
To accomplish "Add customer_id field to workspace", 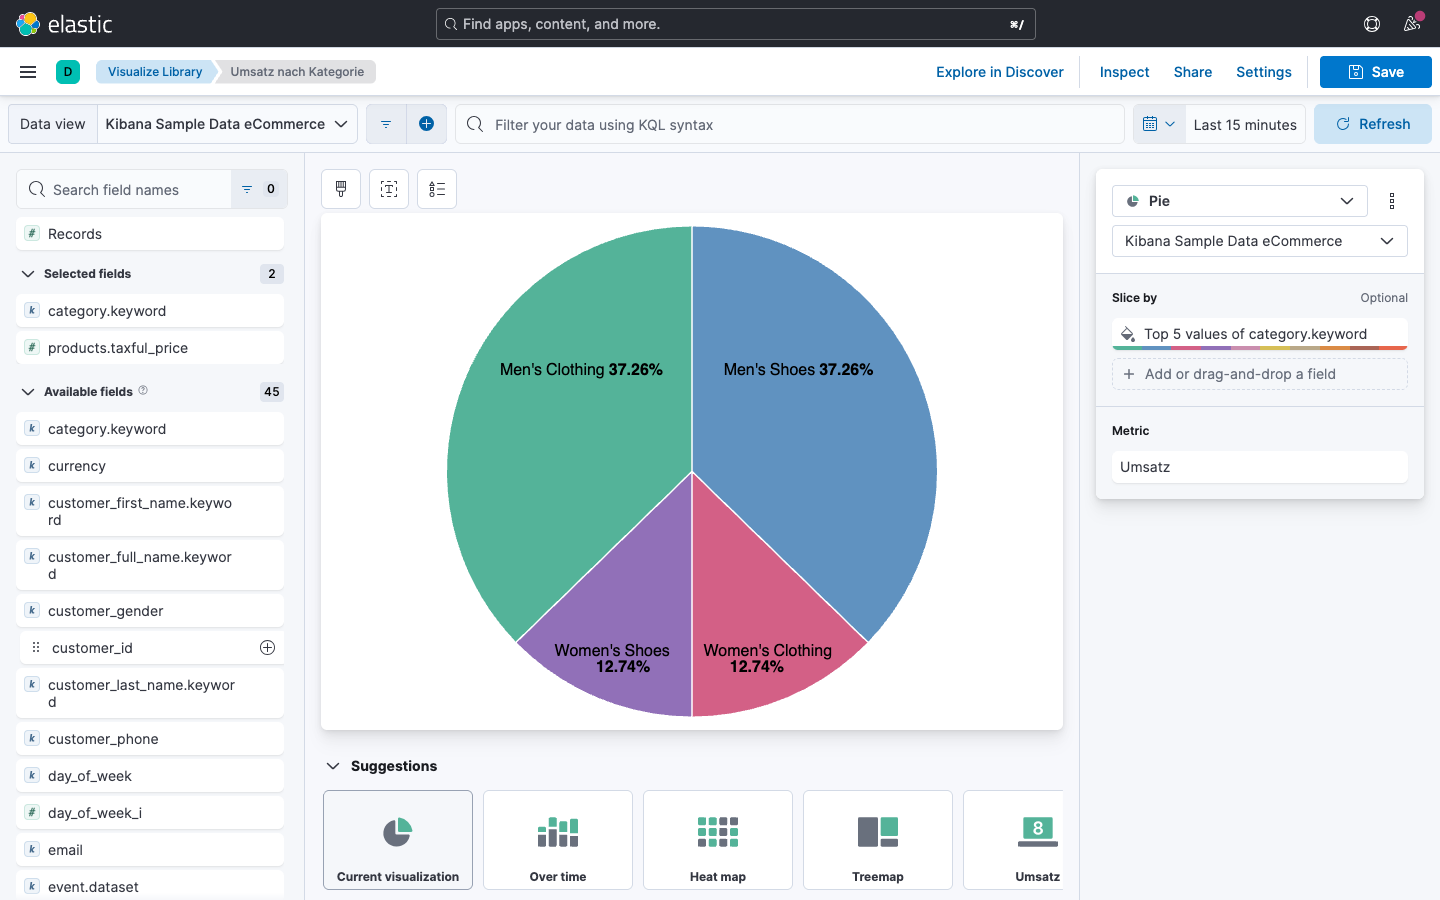I will 267,648.
